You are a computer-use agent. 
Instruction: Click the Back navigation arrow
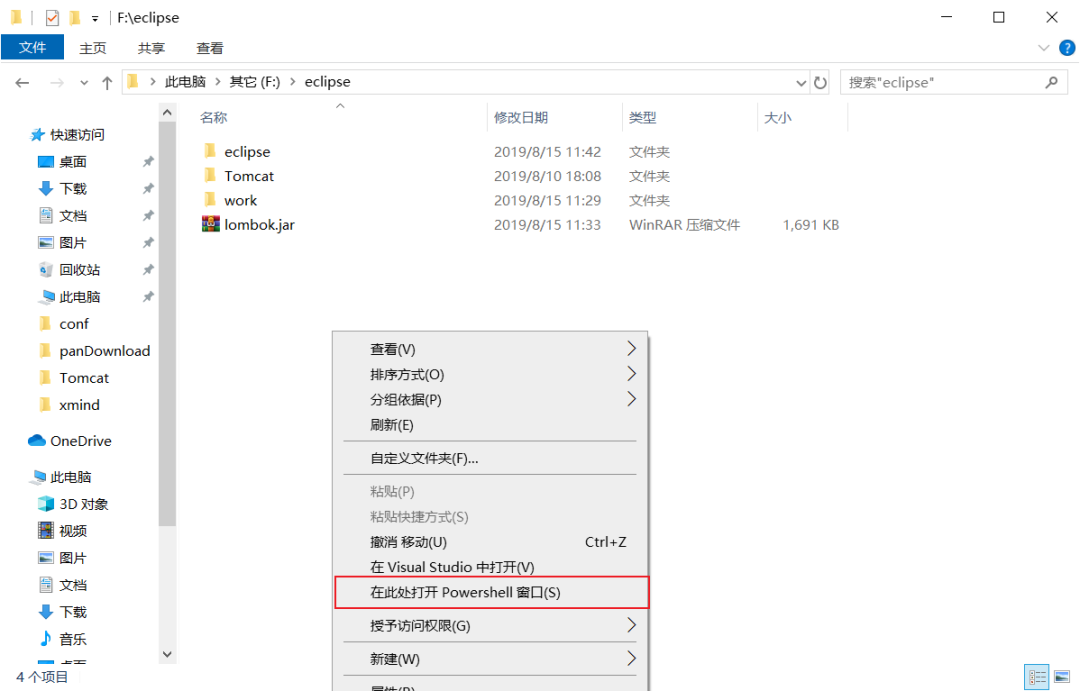[x=22, y=83]
